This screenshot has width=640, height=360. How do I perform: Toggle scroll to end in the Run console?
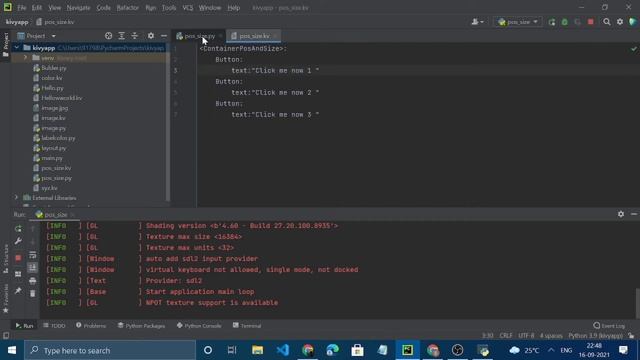point(33,268)
